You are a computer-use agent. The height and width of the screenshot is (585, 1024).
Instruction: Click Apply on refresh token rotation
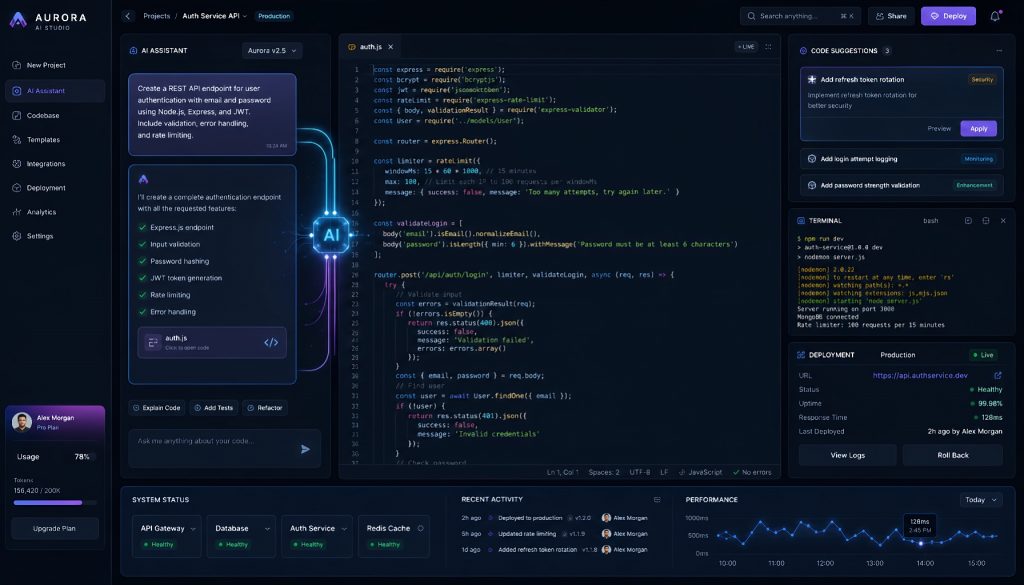click(x=978, y=129)
